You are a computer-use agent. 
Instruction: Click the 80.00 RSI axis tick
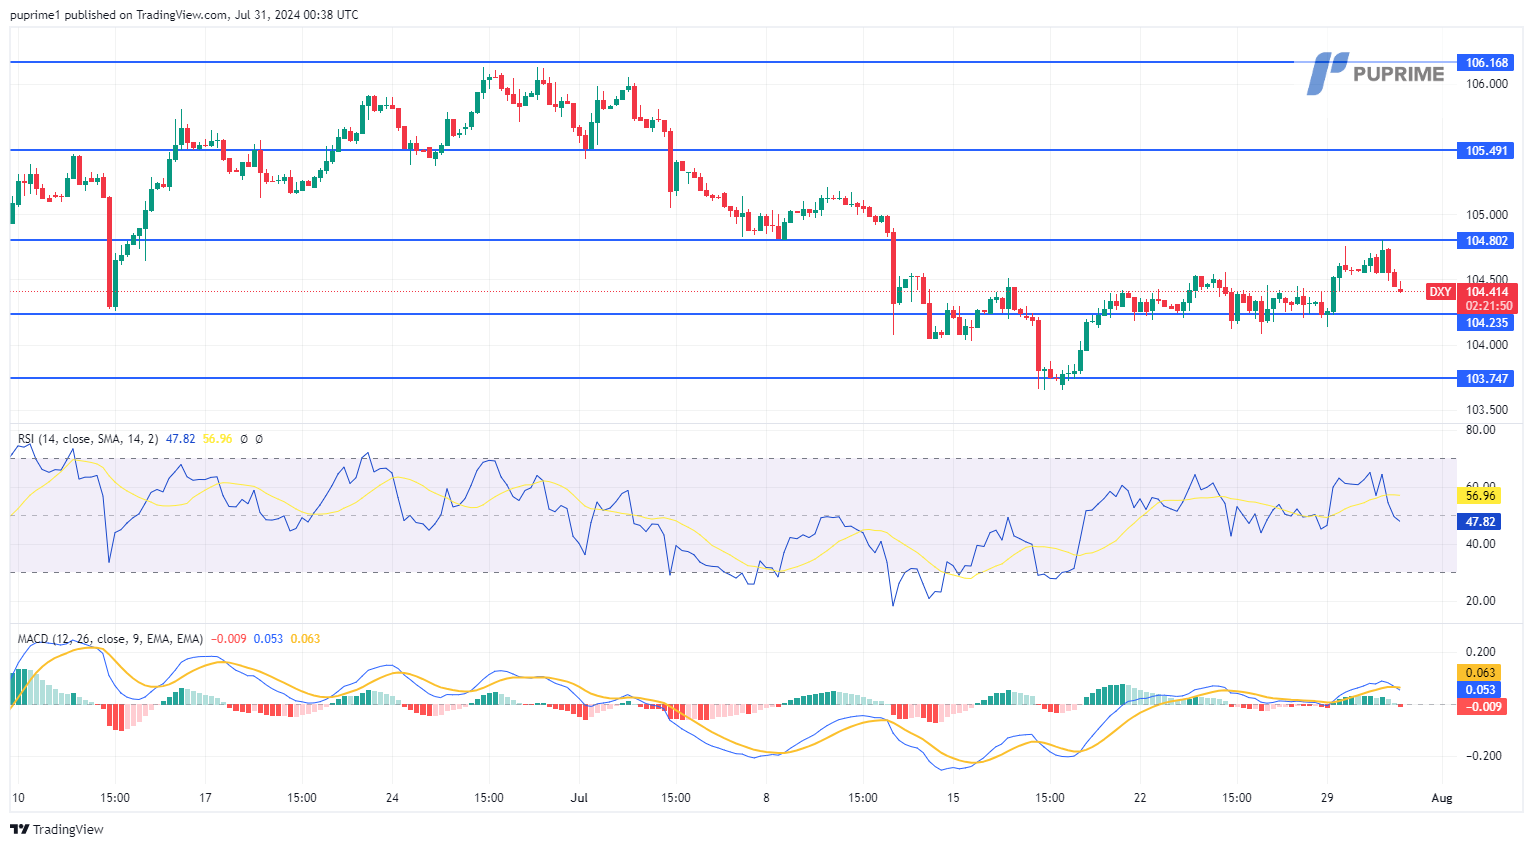[1481, 430]
